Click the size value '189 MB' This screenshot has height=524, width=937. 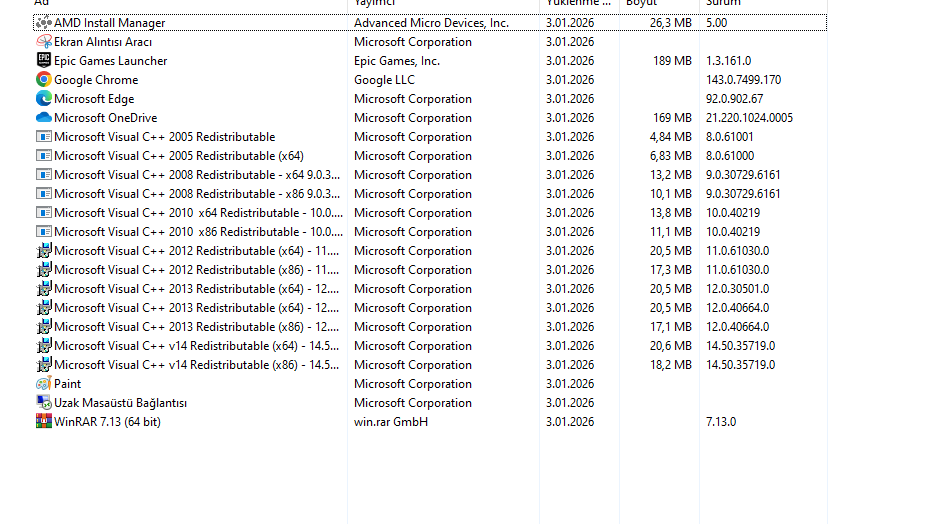tap(672, 61)
